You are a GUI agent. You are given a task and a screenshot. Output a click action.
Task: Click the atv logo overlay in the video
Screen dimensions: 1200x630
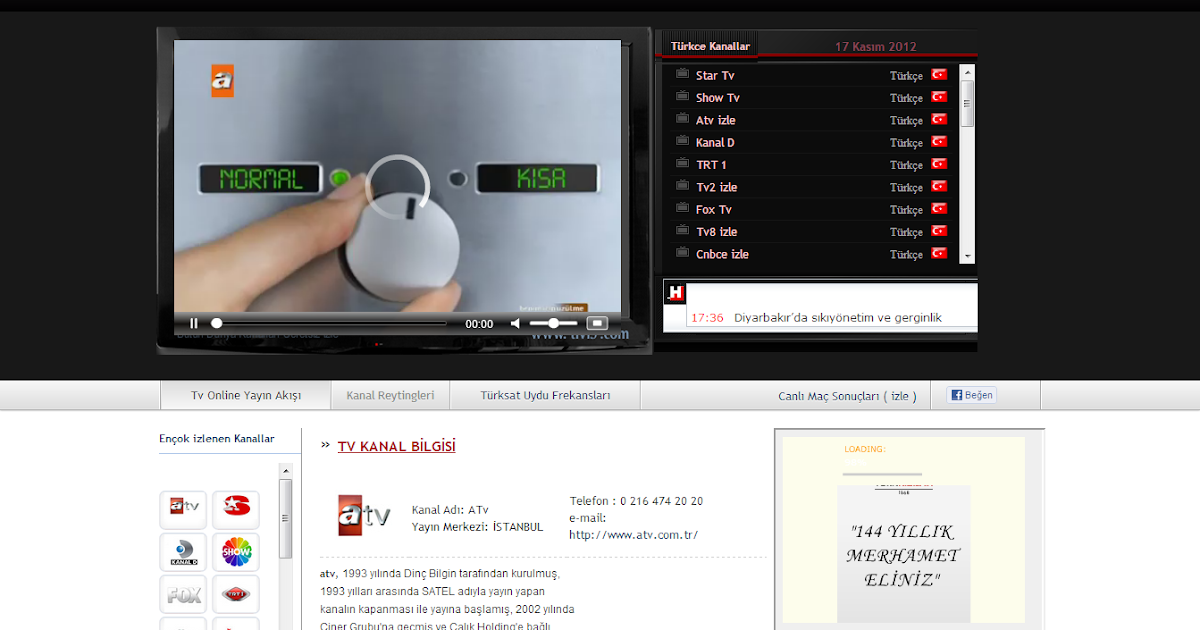click(222, 80)
